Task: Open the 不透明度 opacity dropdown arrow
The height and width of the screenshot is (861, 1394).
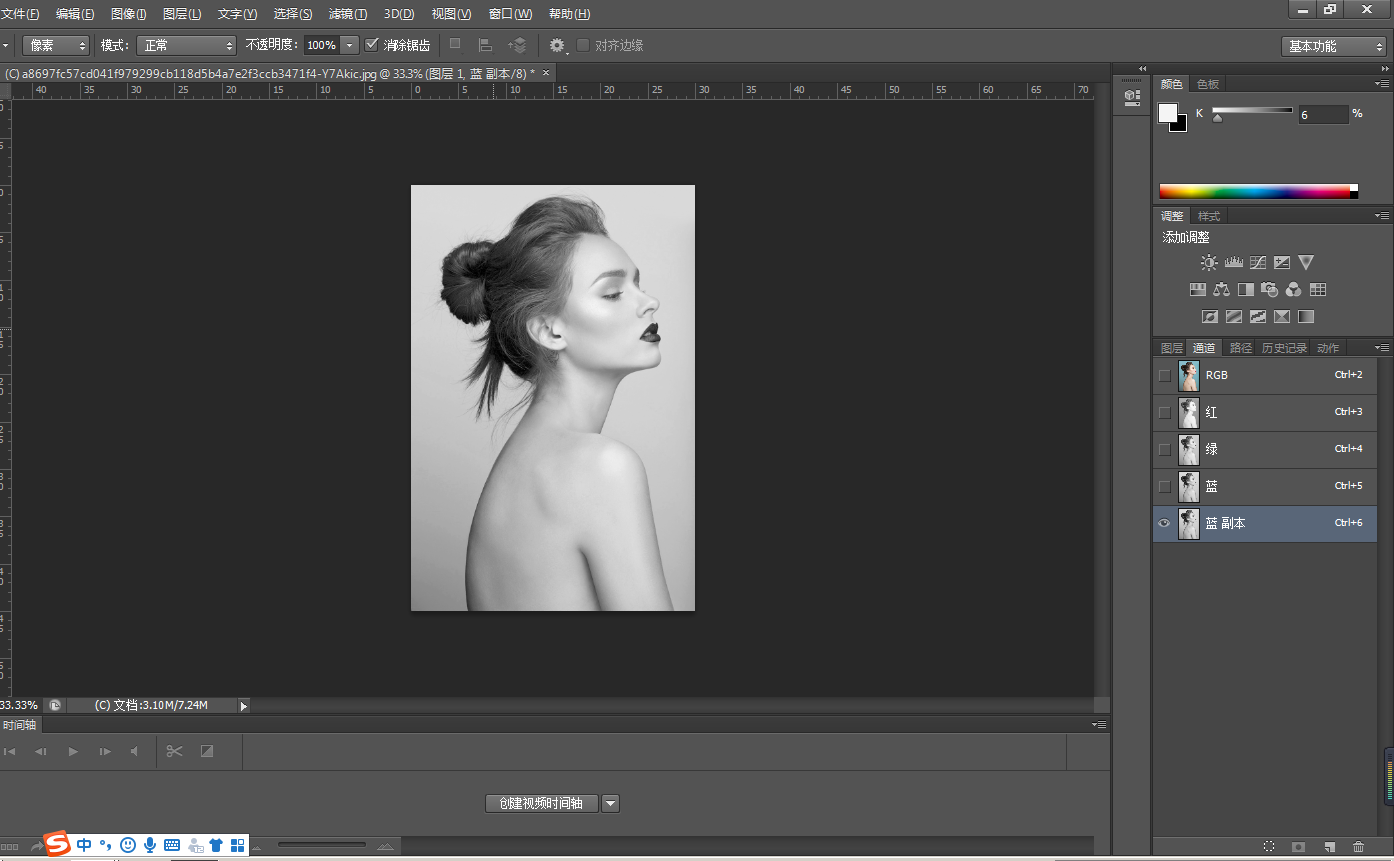Action: [x=349, y=45]
